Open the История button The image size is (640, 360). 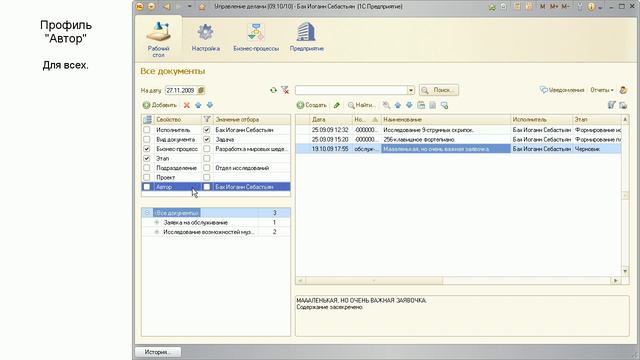coord(158,352)
